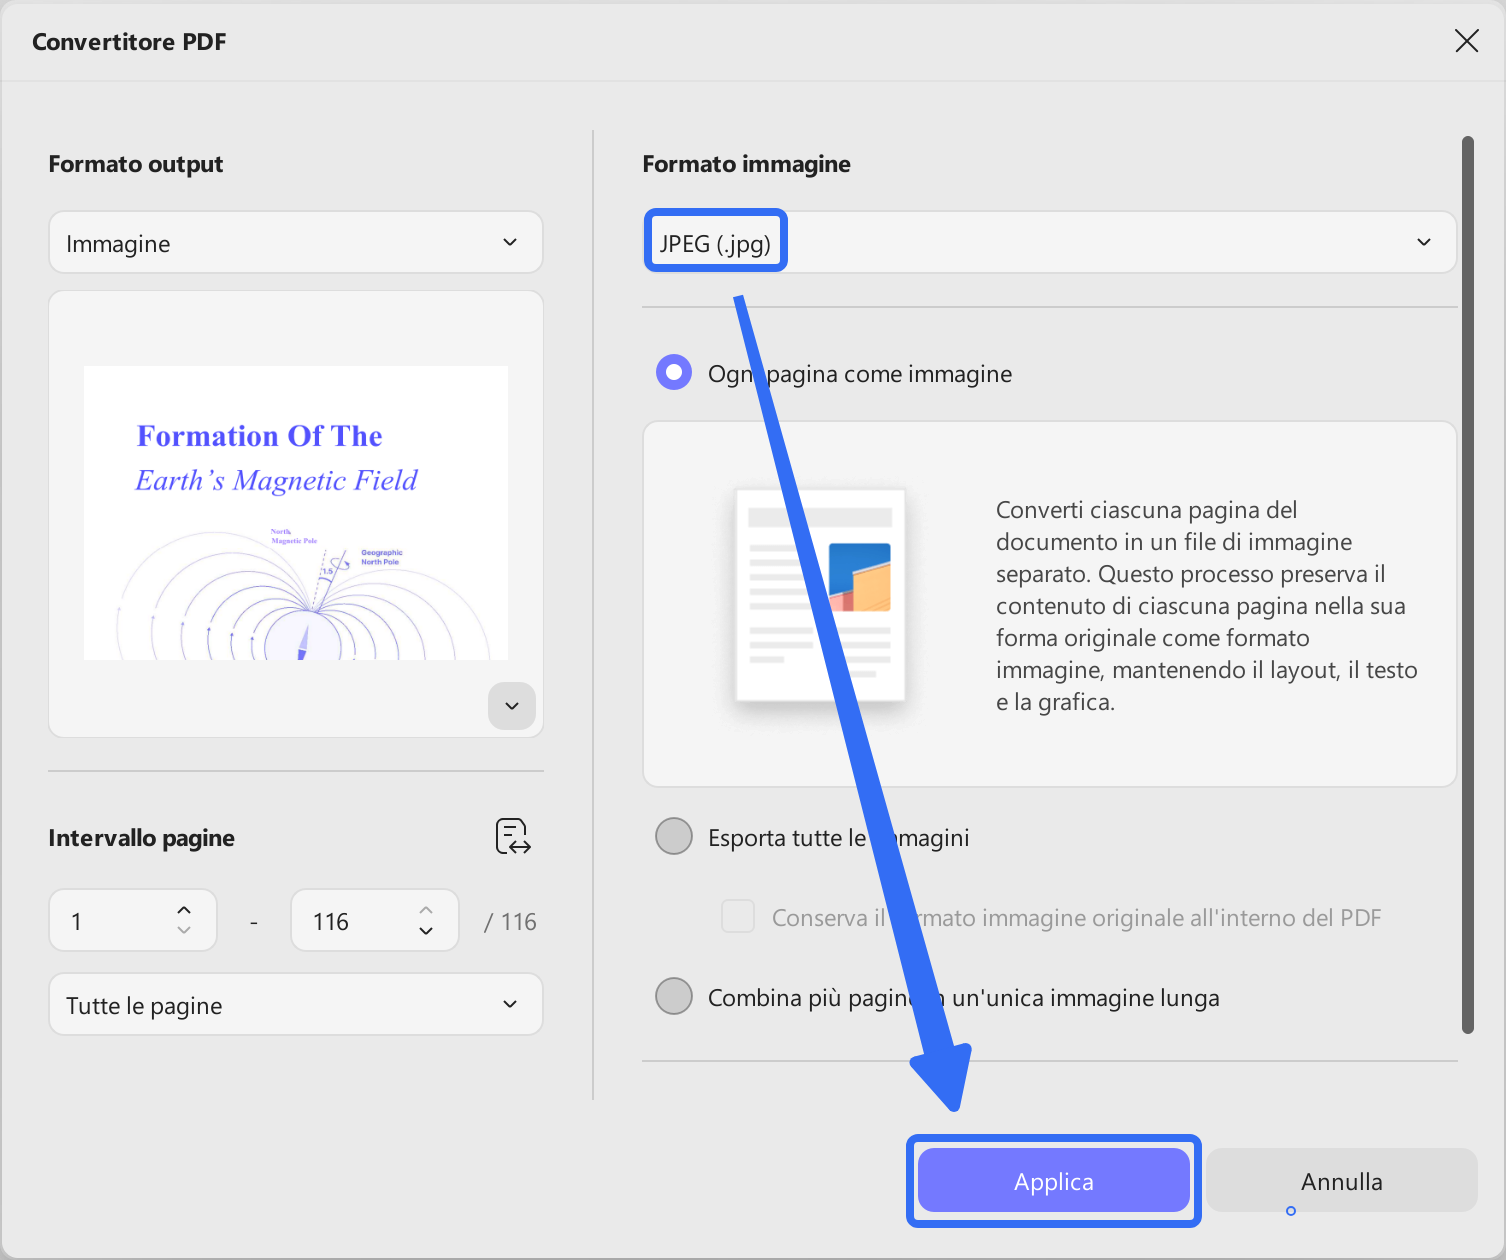Viewport: 1506px width, 1260px height.
Task: Open the Formato output dropdown showing Immagine
Action: pyautogui.click(x=295, y=242)
